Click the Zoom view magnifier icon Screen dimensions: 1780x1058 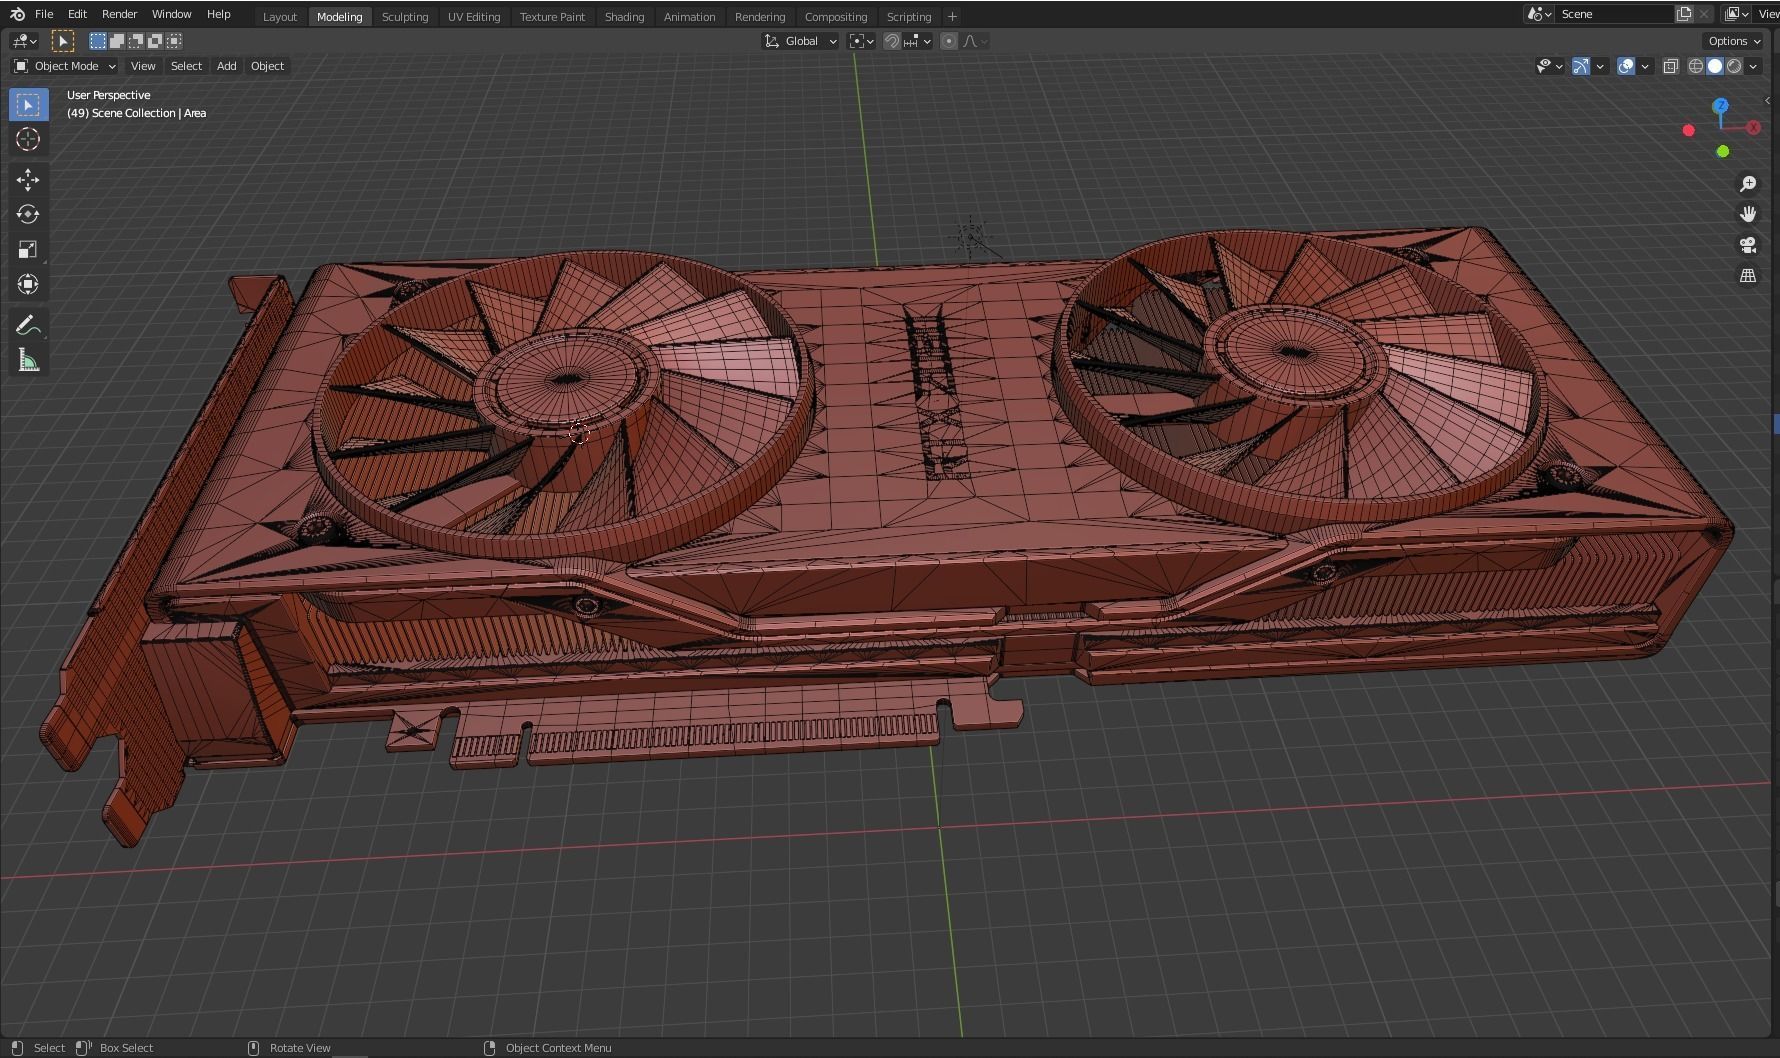1748,184
